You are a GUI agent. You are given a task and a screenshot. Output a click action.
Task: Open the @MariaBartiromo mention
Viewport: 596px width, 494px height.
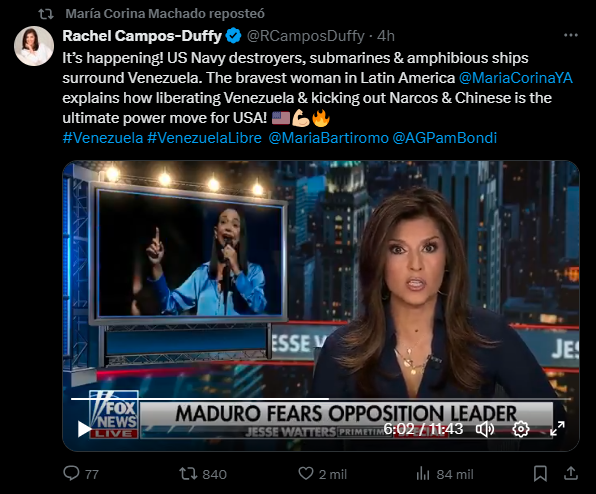pyautogui.click(x=328, y=138)
